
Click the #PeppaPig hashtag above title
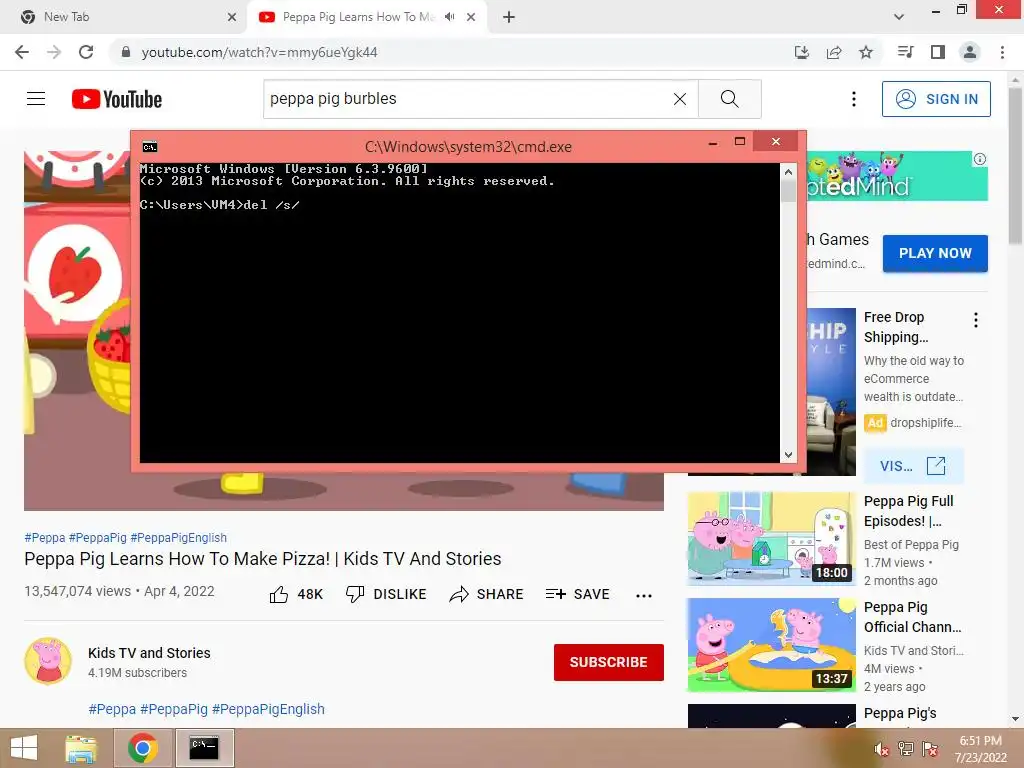[x=97, y=537]
